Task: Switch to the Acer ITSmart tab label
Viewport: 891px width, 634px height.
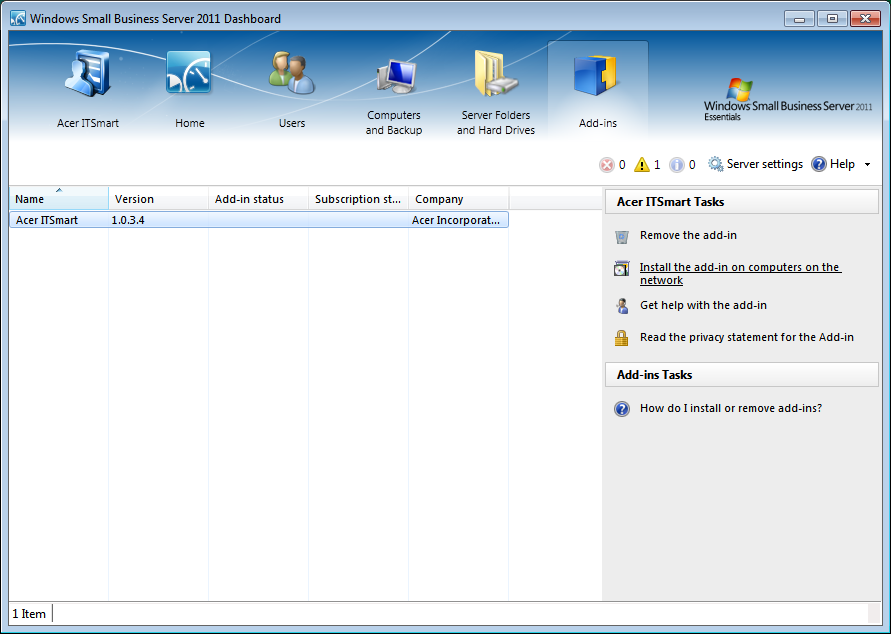Action: pos(88,123)
